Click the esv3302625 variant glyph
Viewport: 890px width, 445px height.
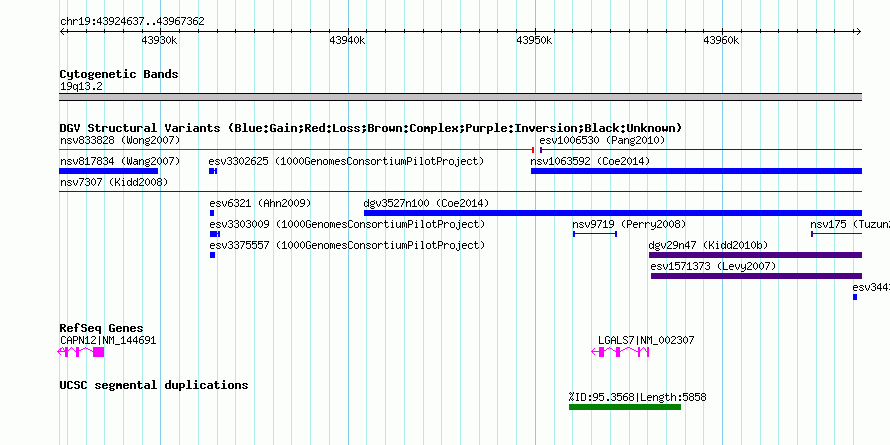point(213,171)
